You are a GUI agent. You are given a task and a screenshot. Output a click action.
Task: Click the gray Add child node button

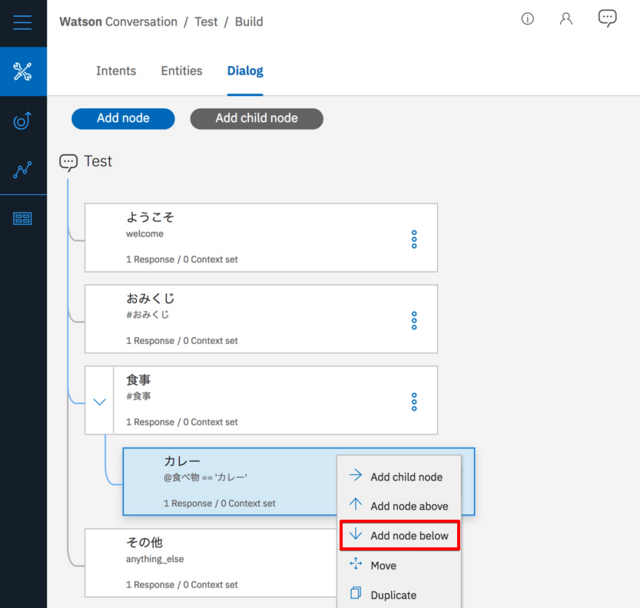tap(257, 118)
